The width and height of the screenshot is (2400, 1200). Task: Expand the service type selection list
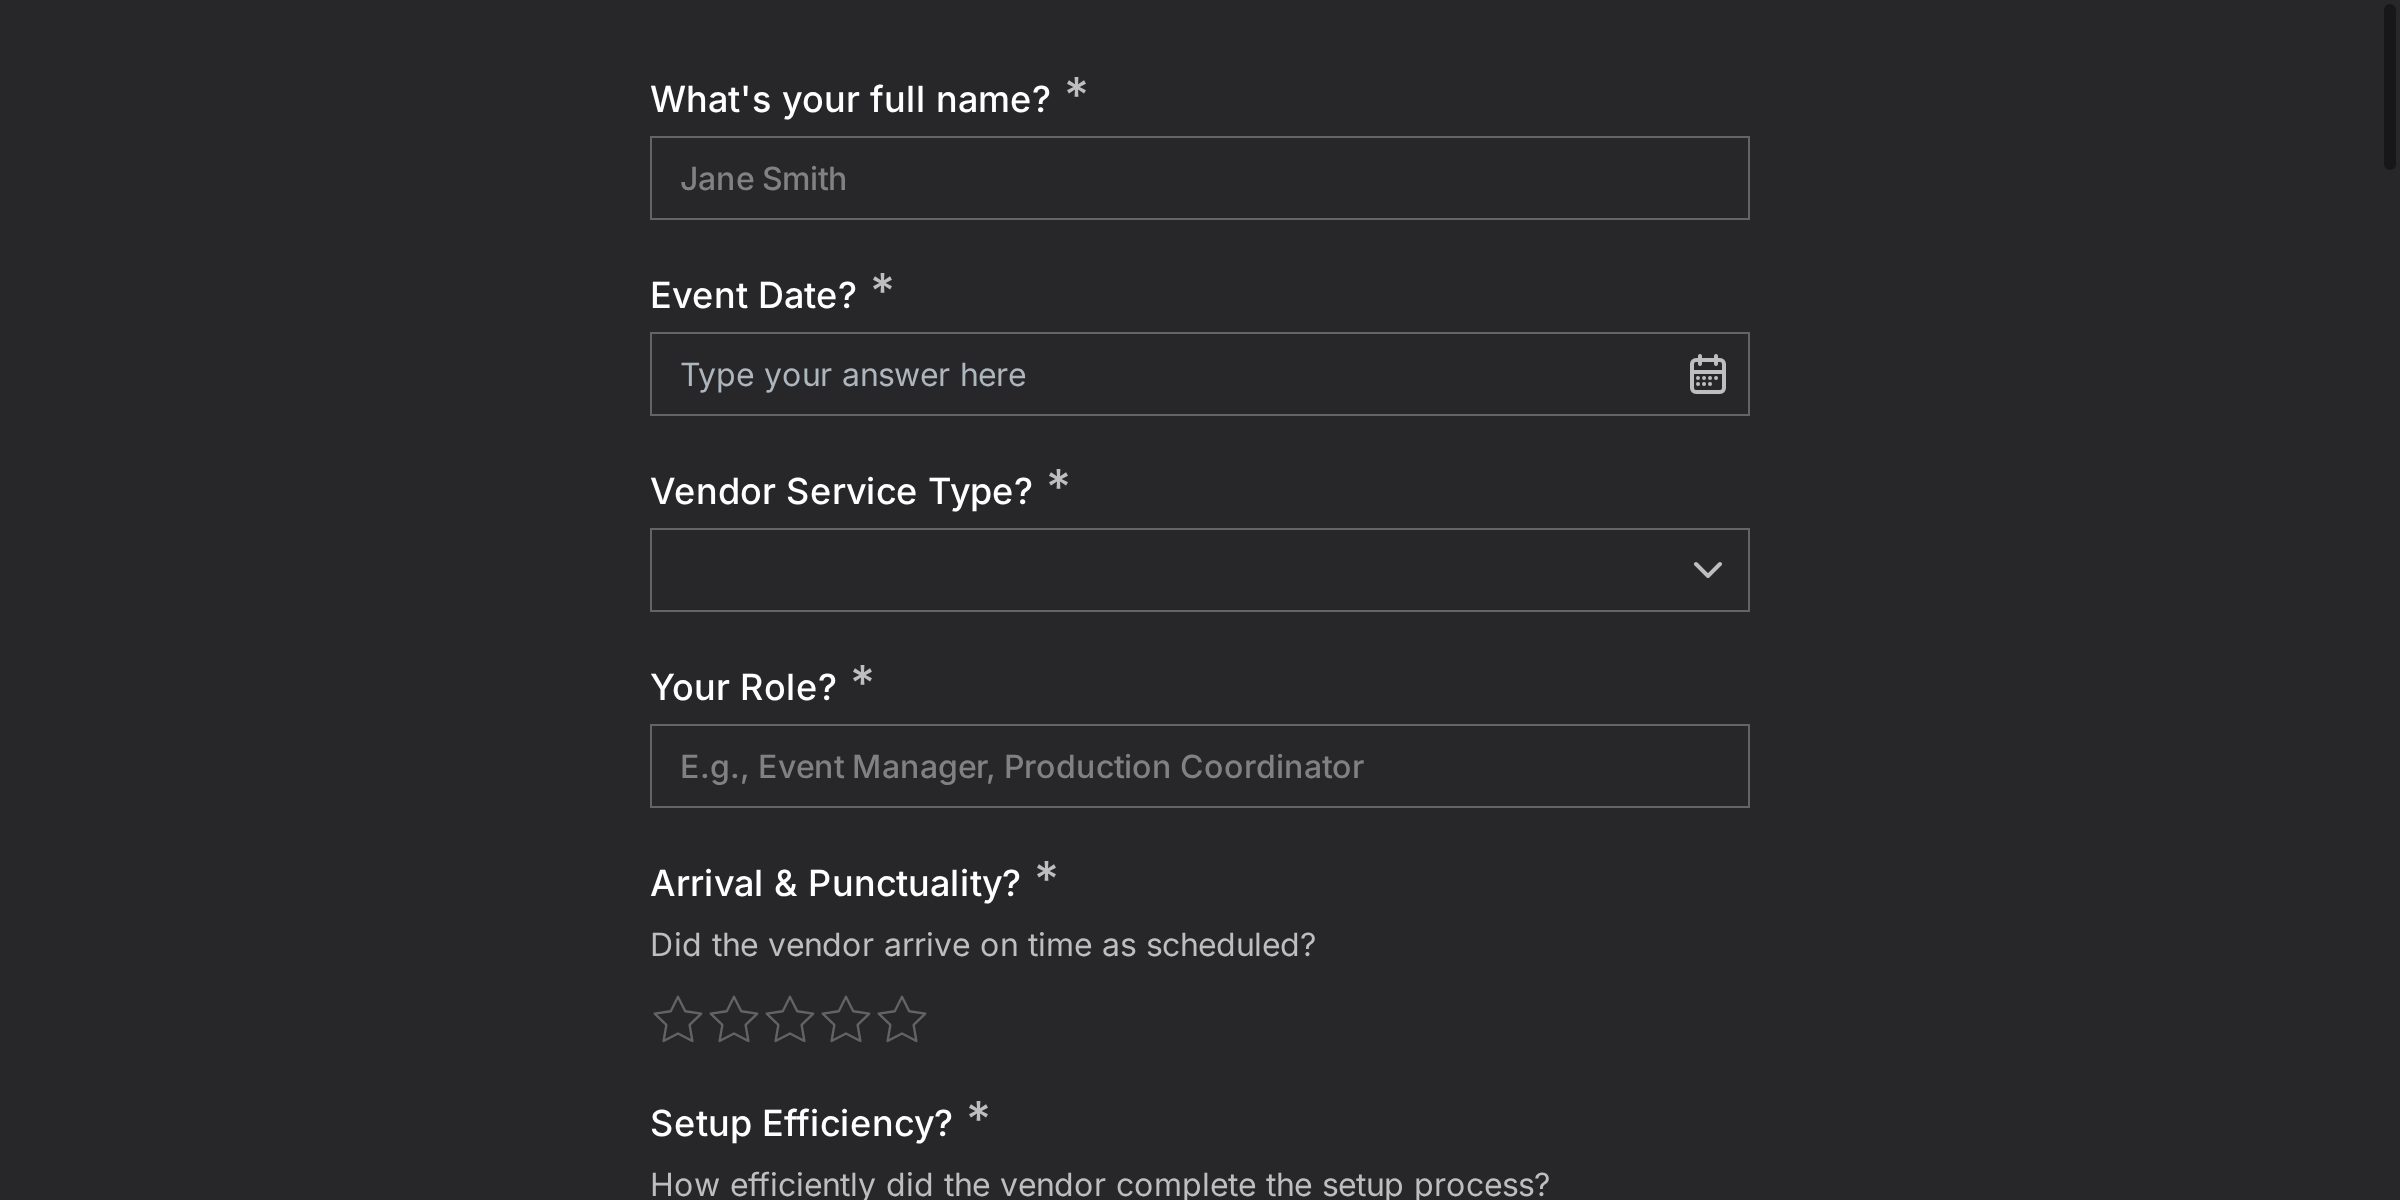1200,569
